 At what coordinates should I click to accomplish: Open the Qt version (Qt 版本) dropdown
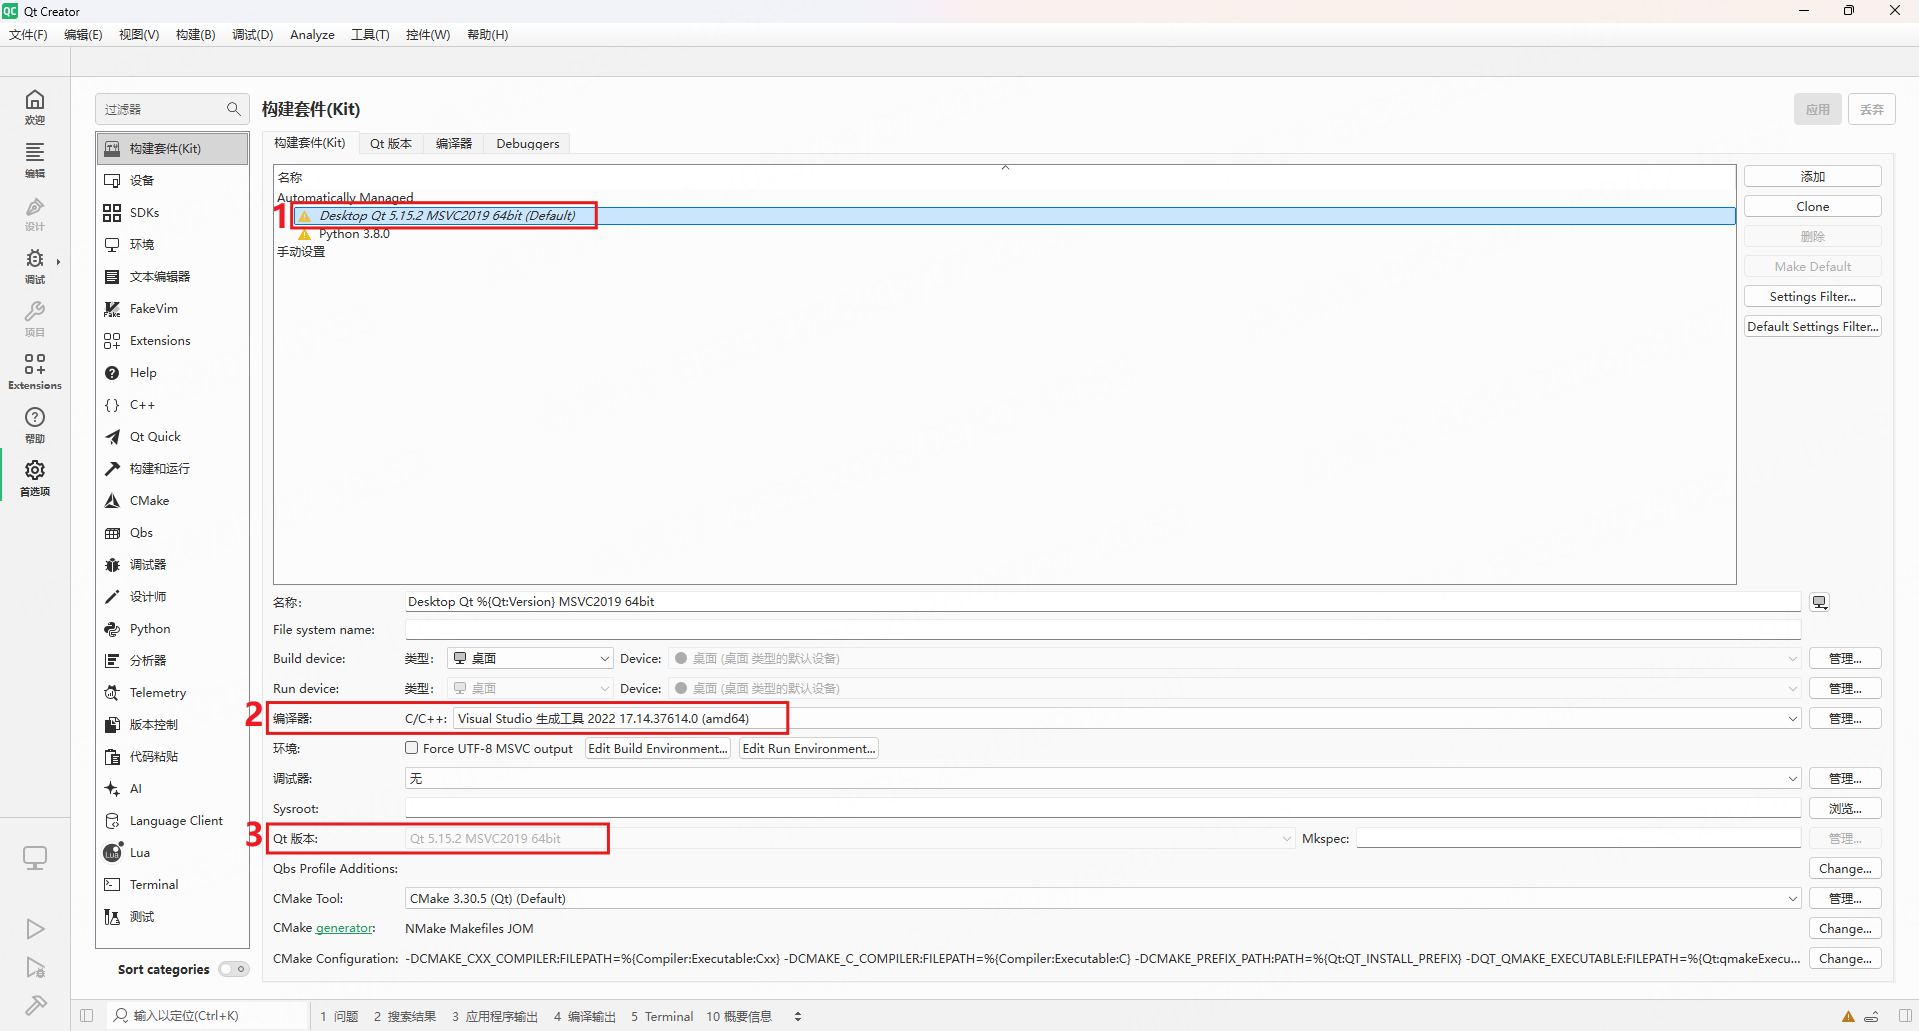click(850, 839)
